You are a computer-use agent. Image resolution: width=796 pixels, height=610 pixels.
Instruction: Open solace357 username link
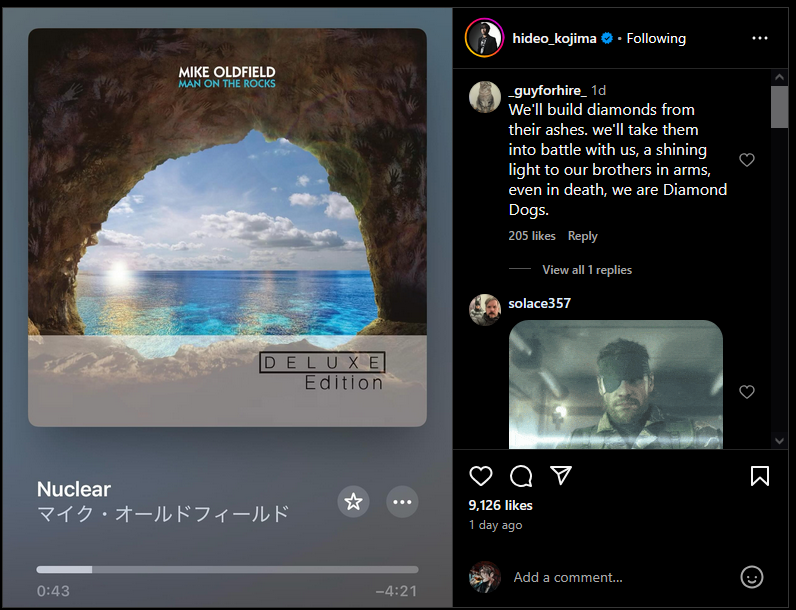tap(540, 303)
